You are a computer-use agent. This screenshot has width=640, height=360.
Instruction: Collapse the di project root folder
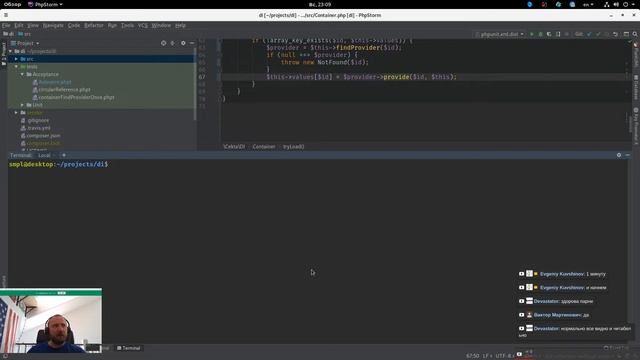pos(11,51)
